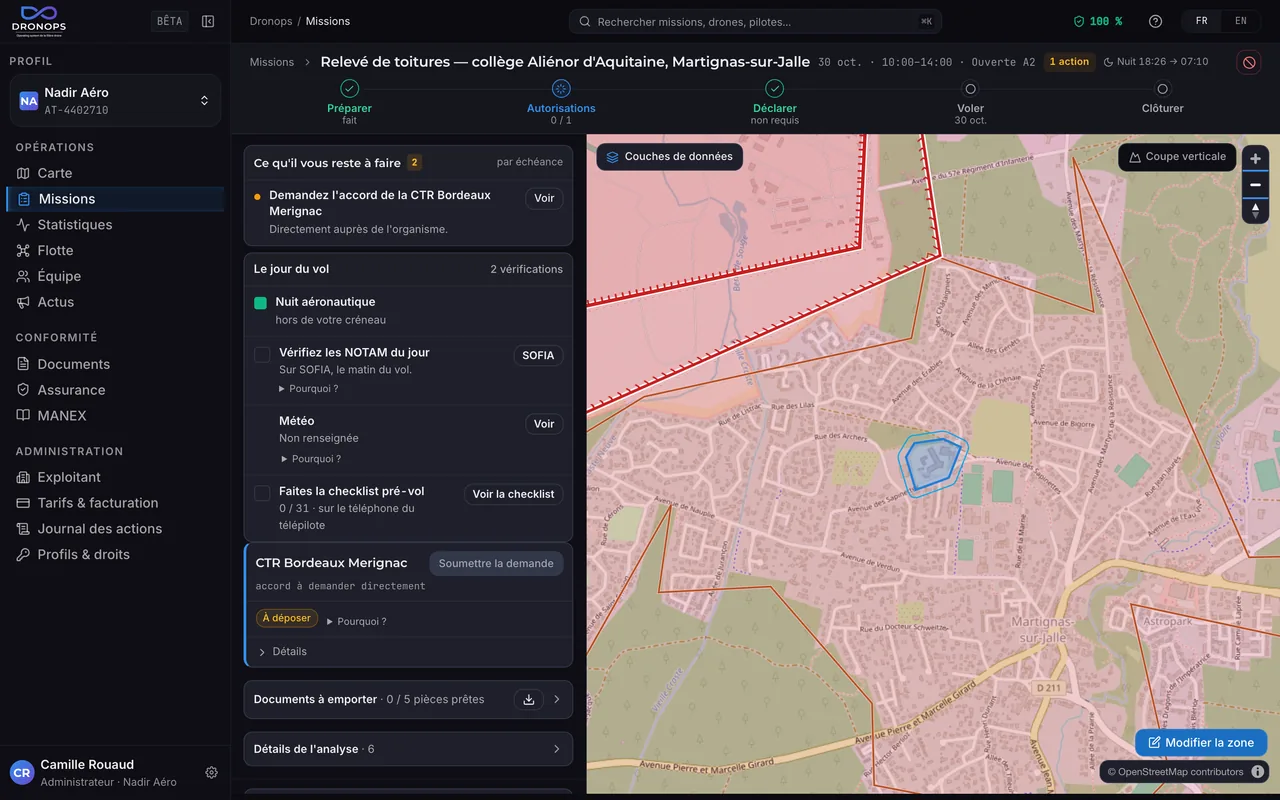Click Modifier la zone on the map
This screenshot has width=1280, height=800.
1201,742
